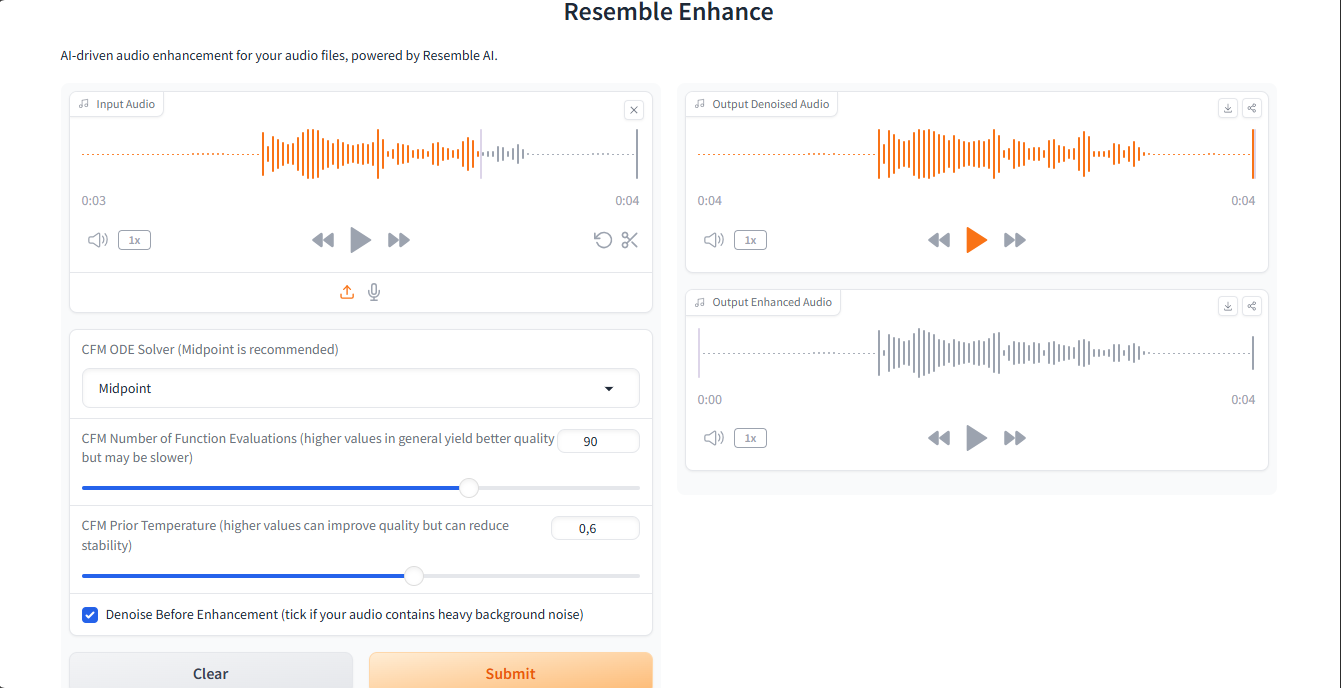Skip forward in the Input Audio
This screenshot has width=1341, height=688.
click(x=399, y=240)
